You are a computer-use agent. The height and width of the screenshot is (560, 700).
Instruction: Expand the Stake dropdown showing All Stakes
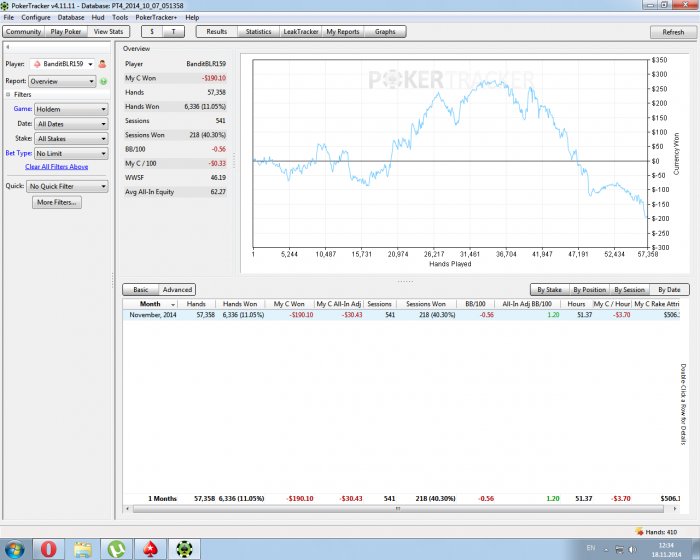point(71,139)
